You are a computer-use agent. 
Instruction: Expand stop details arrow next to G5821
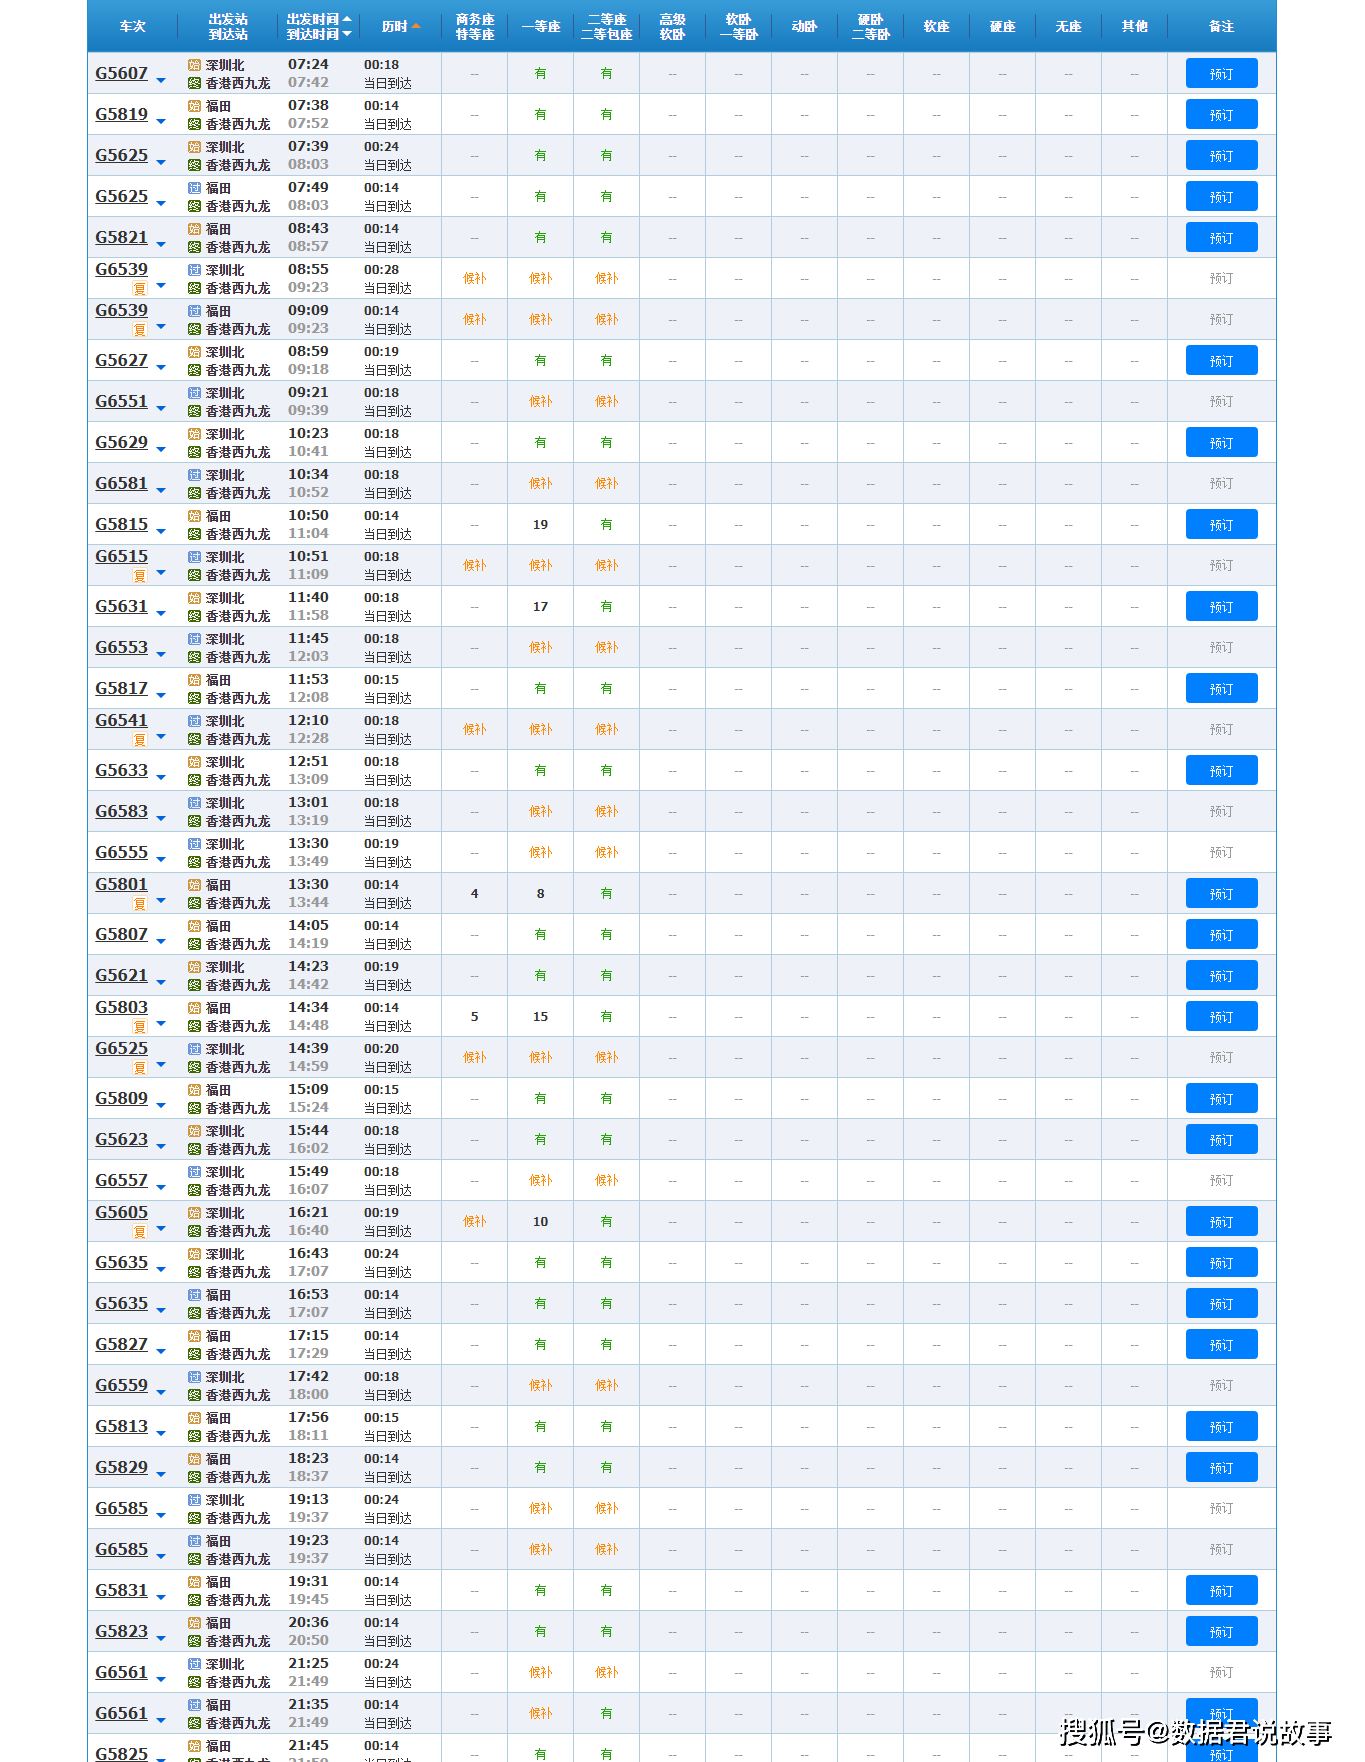(161, 245)
